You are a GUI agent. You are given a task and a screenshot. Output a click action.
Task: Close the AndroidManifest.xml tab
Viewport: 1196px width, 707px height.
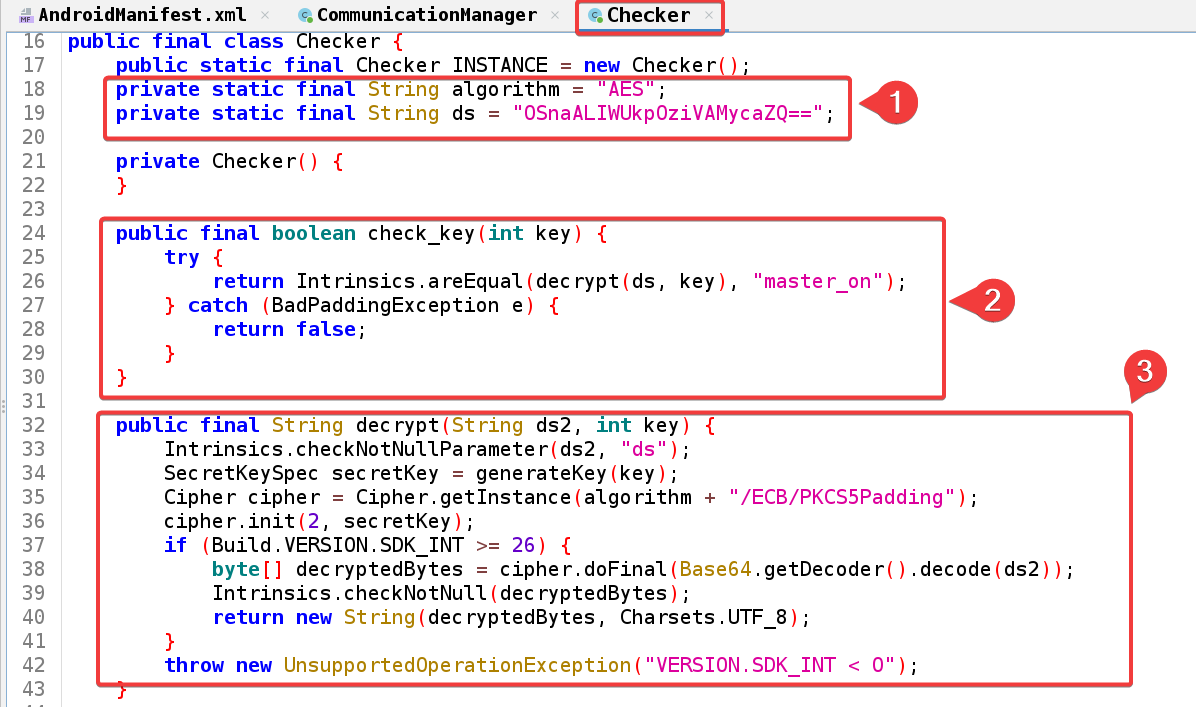pyautogui.click(x=265, y=15)
